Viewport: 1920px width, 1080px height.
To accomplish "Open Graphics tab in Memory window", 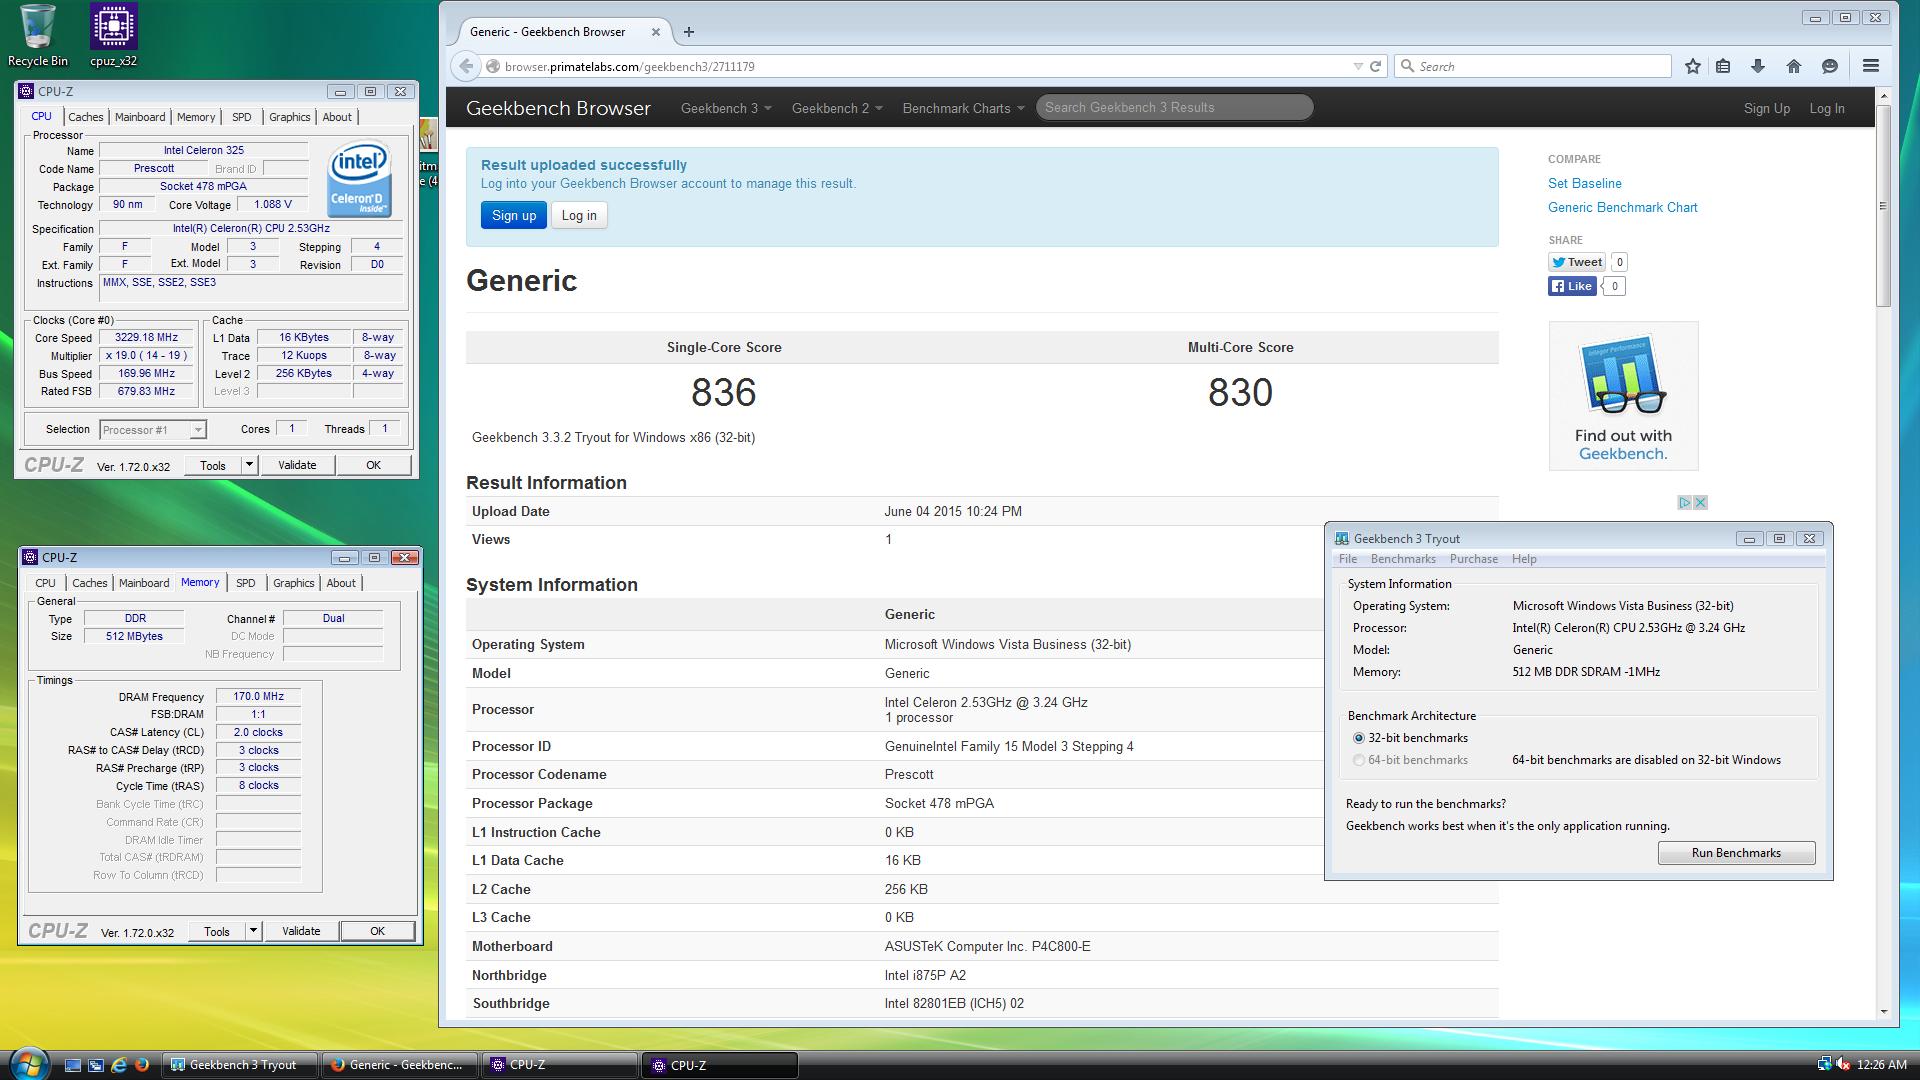I will tap(294, 583).
